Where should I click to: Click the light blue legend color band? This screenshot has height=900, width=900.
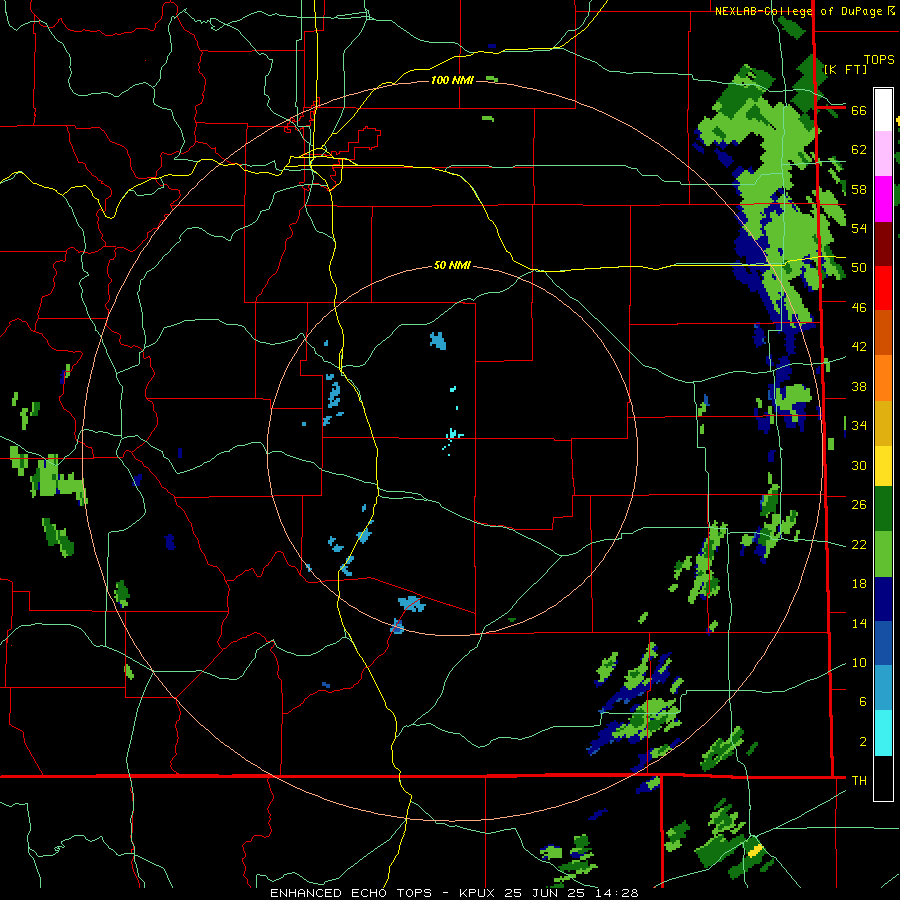883,688
